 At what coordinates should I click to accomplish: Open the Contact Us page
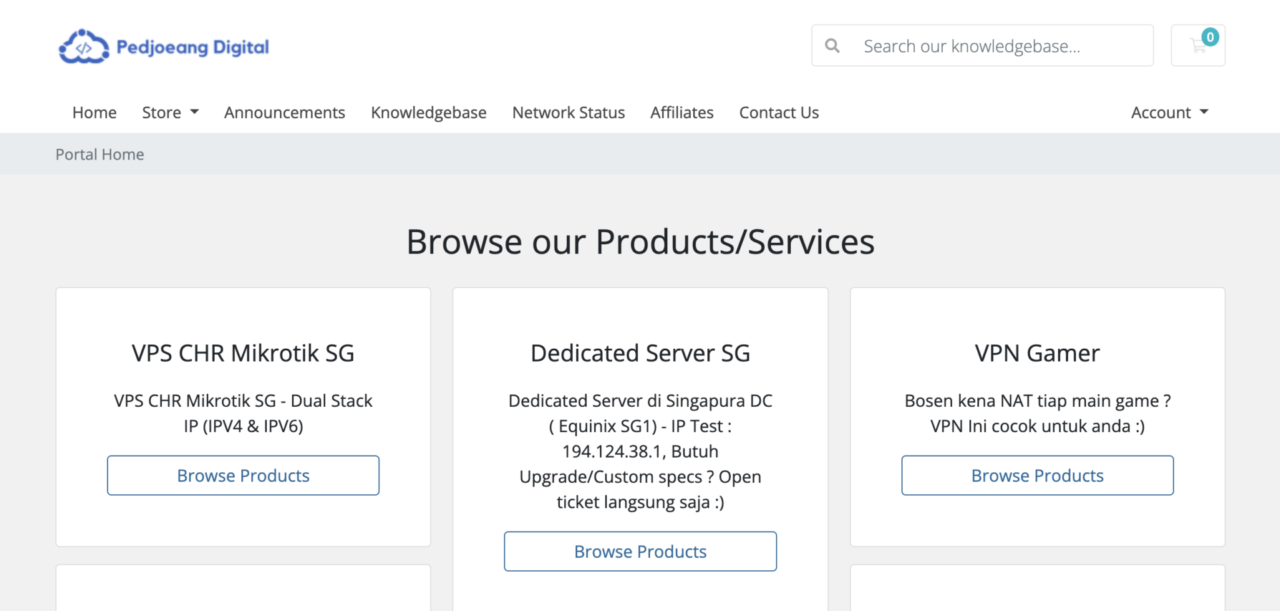778,113
